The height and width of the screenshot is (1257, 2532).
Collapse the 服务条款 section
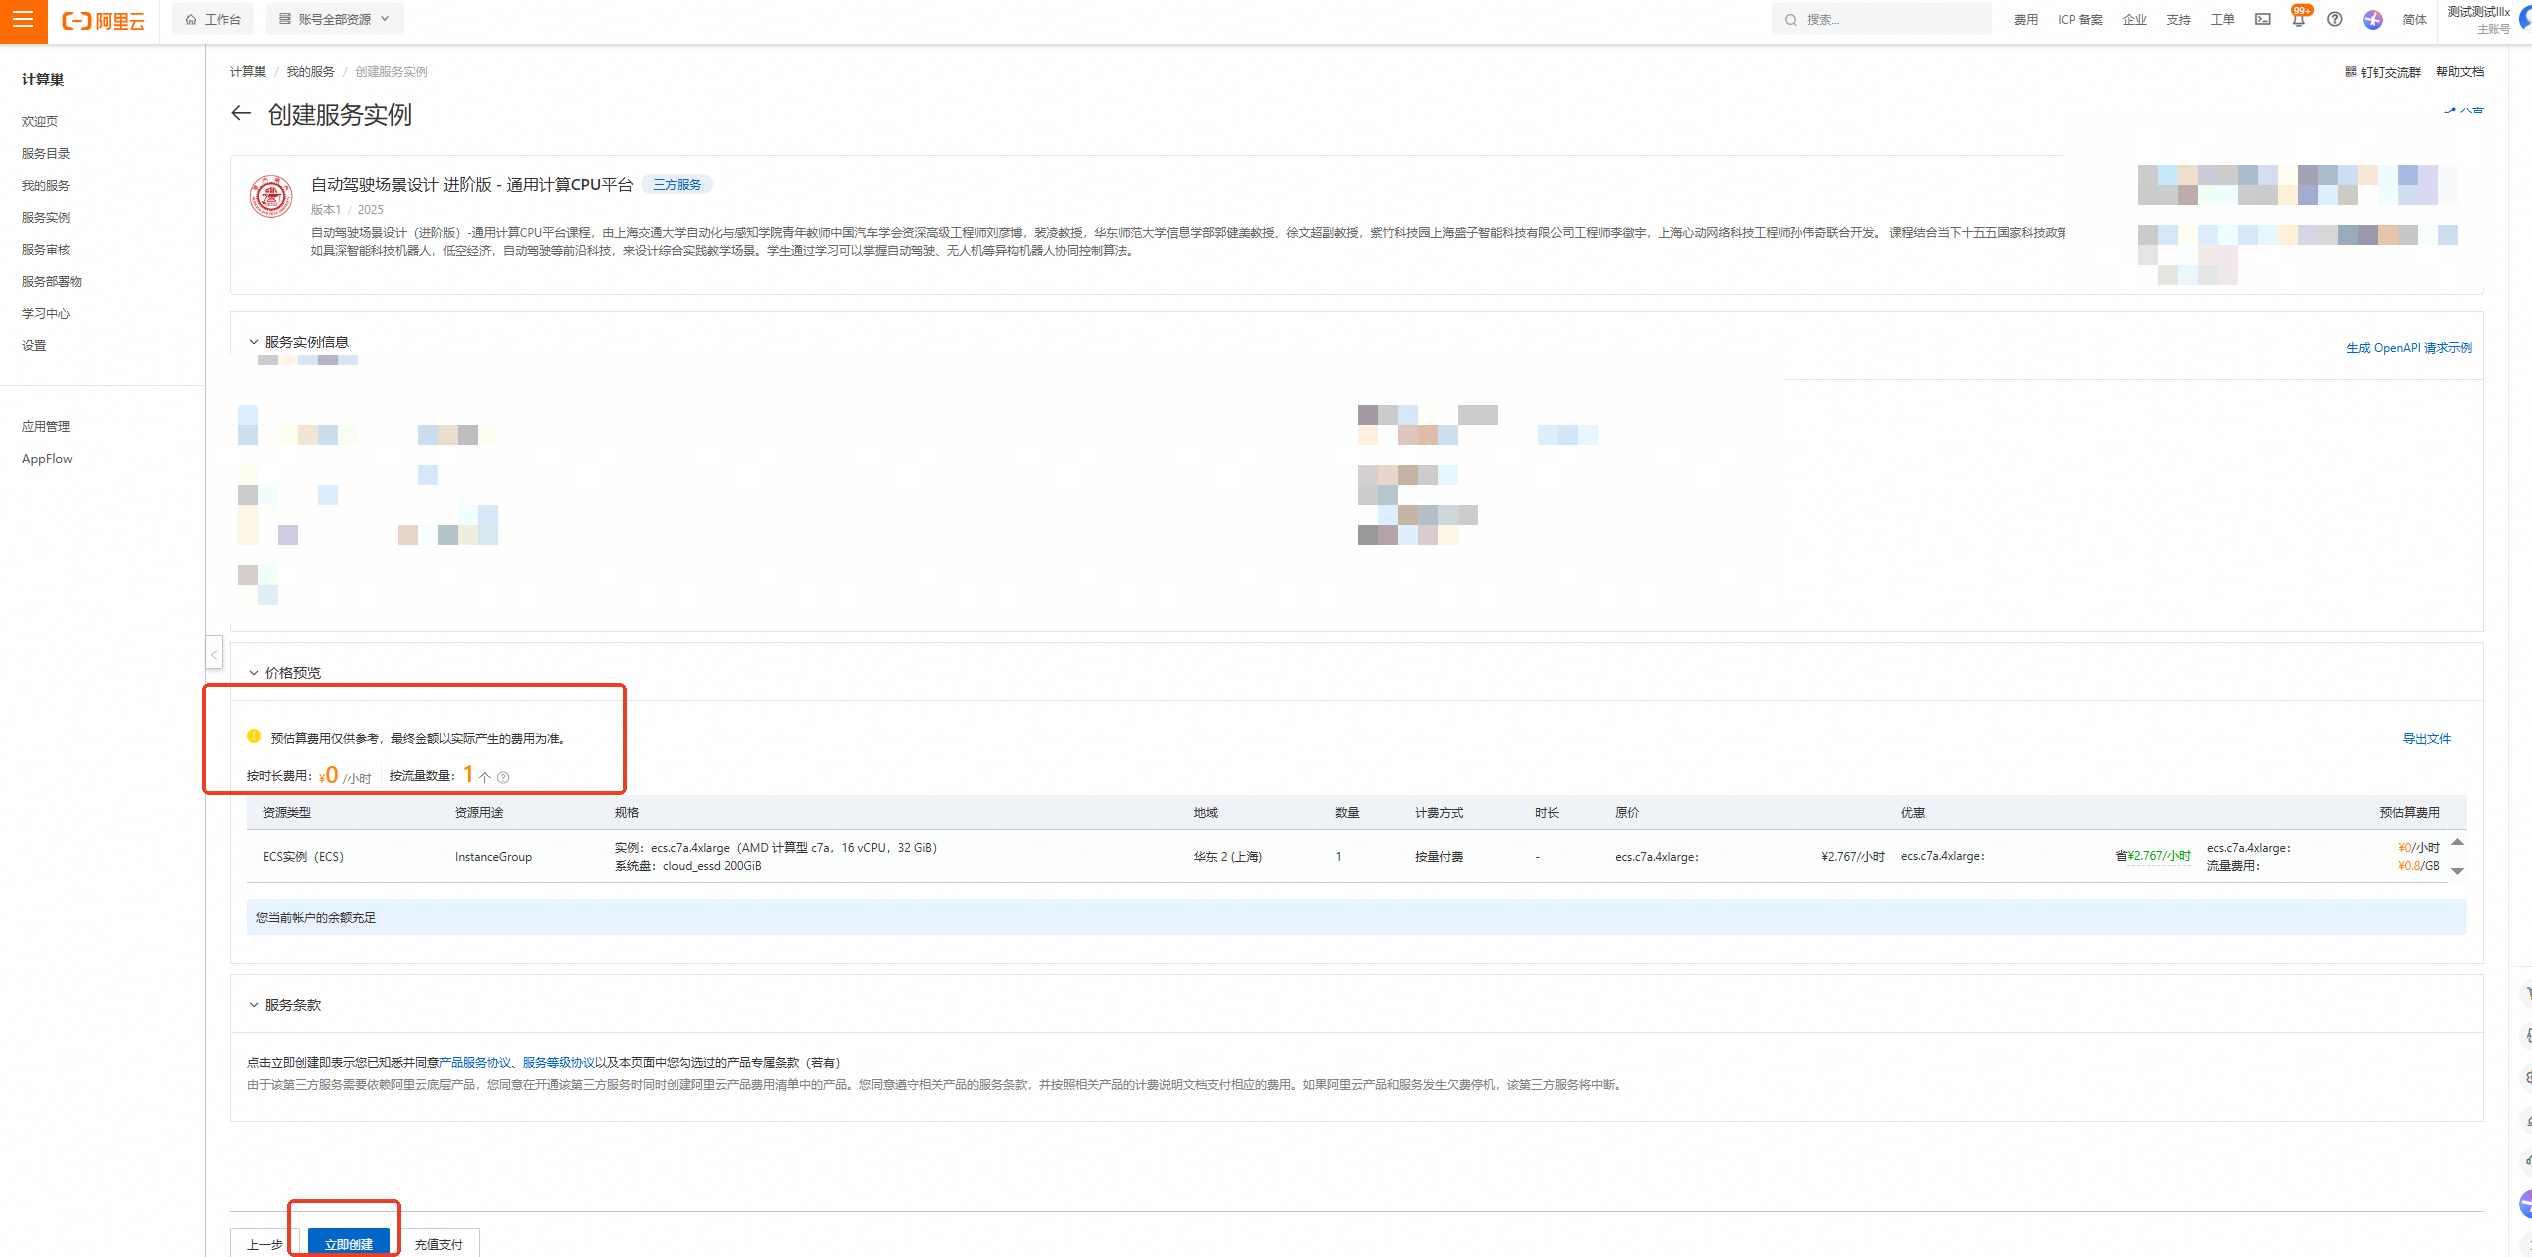[253, 1005]
